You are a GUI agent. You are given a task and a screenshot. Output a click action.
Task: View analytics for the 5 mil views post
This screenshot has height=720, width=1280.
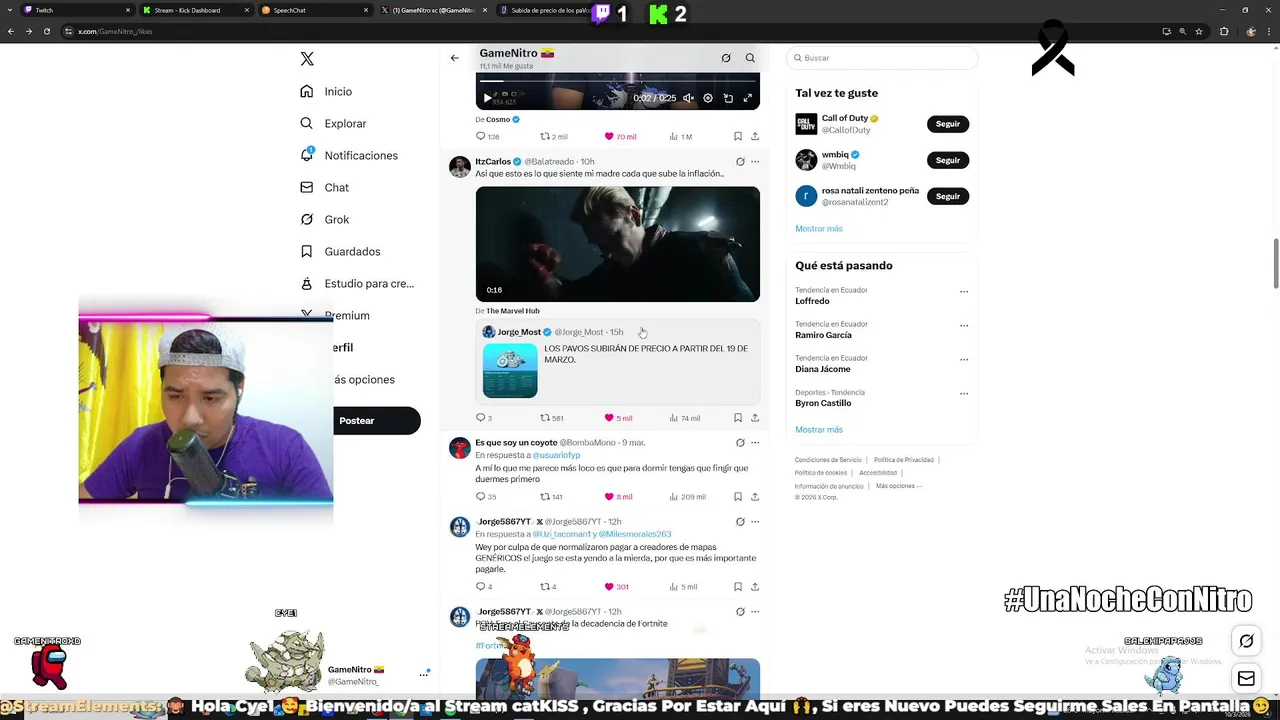coord(683,586)
